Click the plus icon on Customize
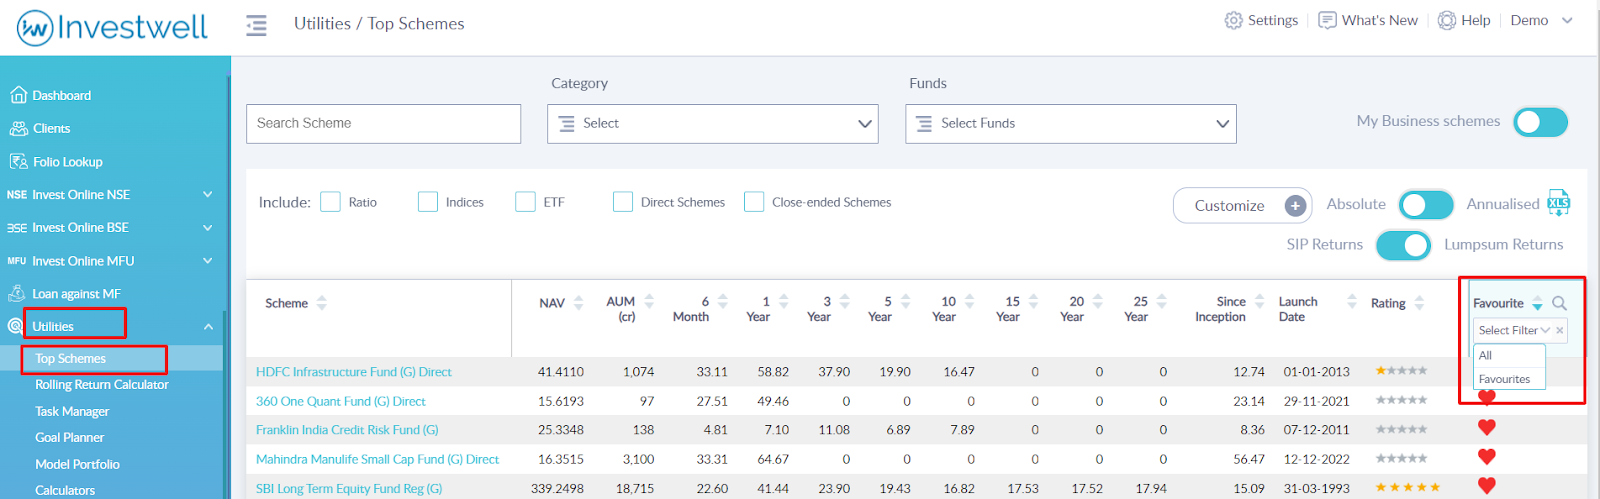The height and width of the screenshot is (499, 1600). pos(1295,205)
